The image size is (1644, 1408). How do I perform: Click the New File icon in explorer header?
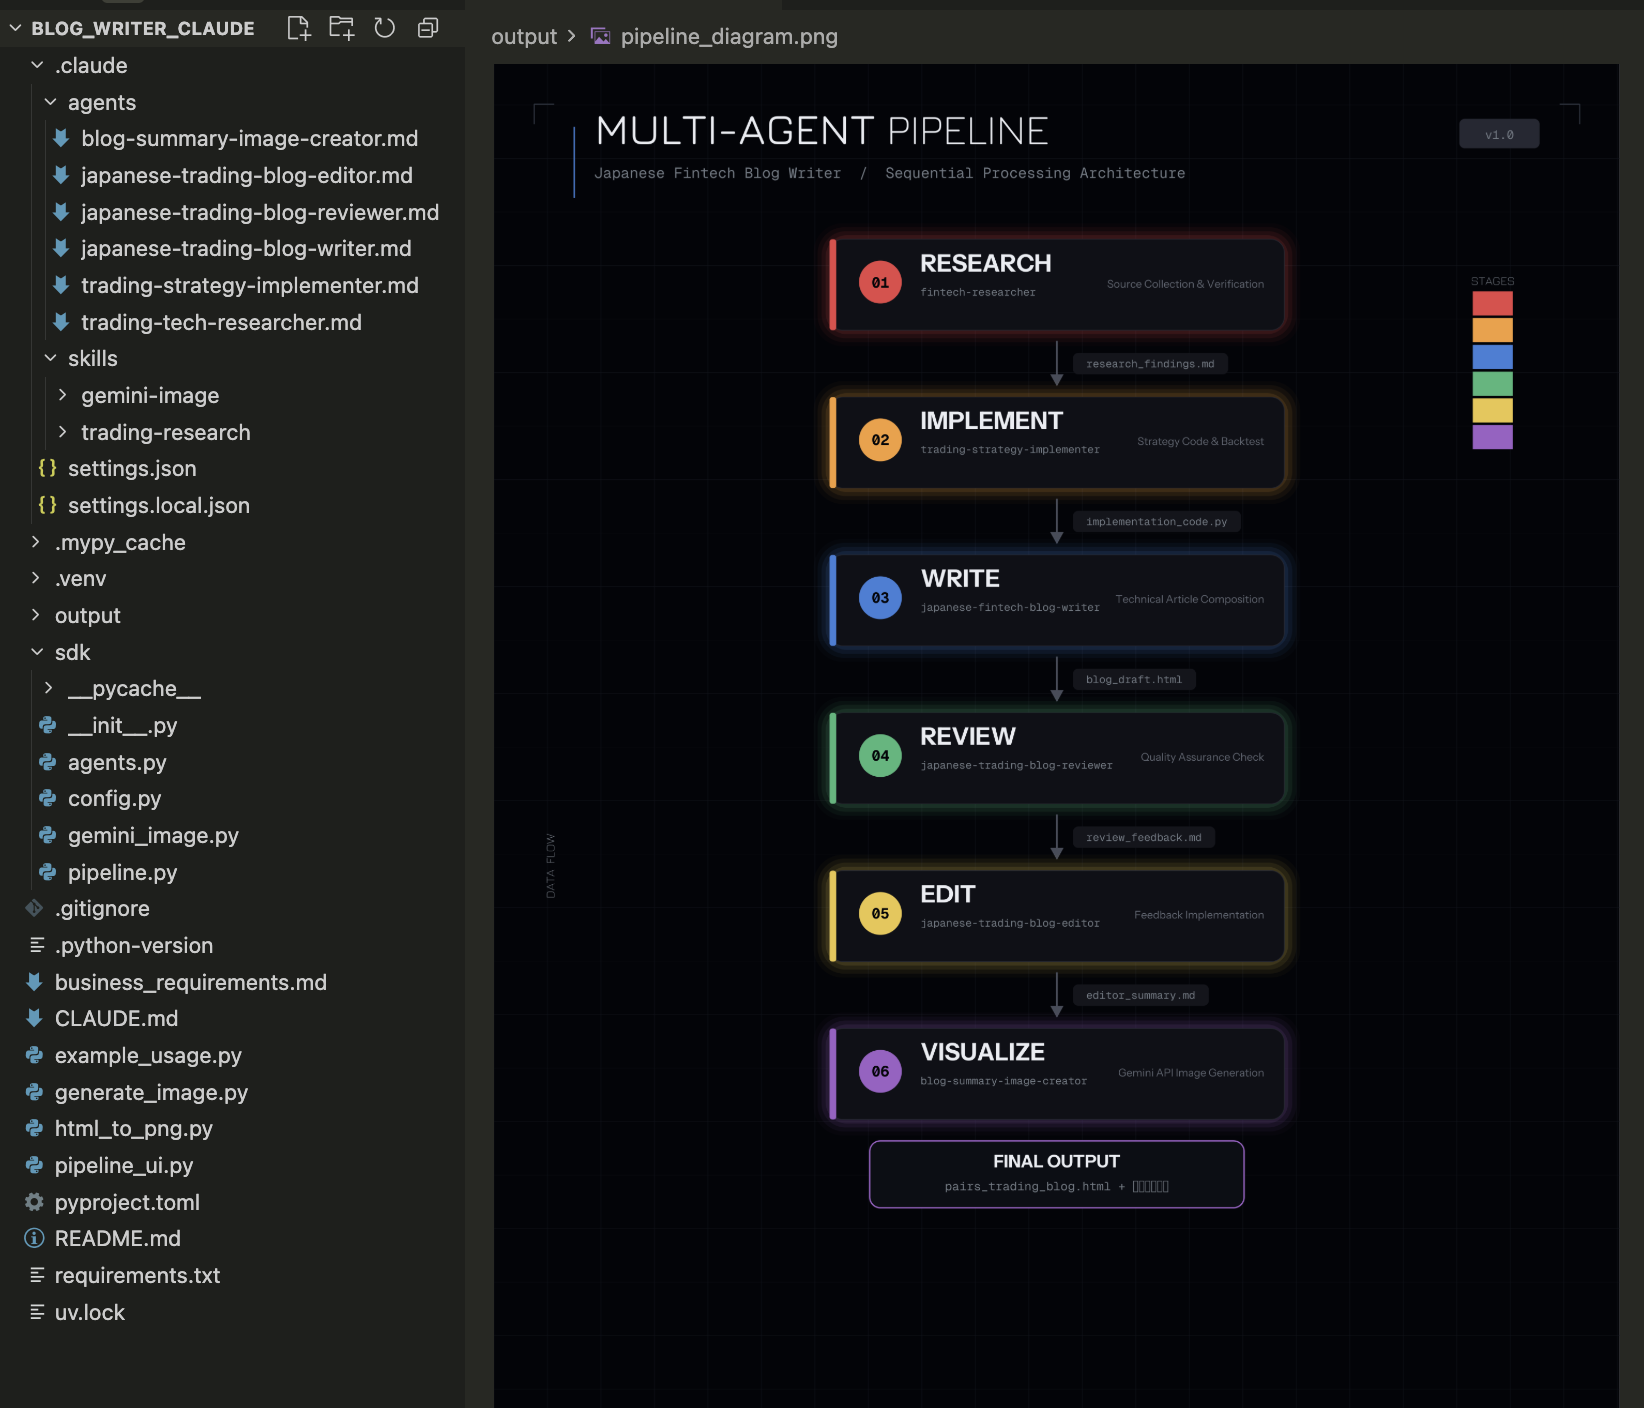pos(298,28)
